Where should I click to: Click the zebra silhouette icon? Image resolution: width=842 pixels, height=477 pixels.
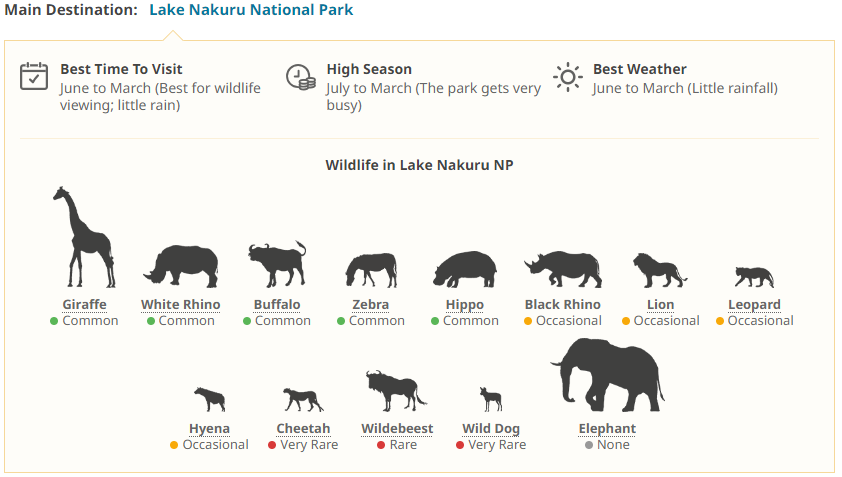click(x=370, y=270)
